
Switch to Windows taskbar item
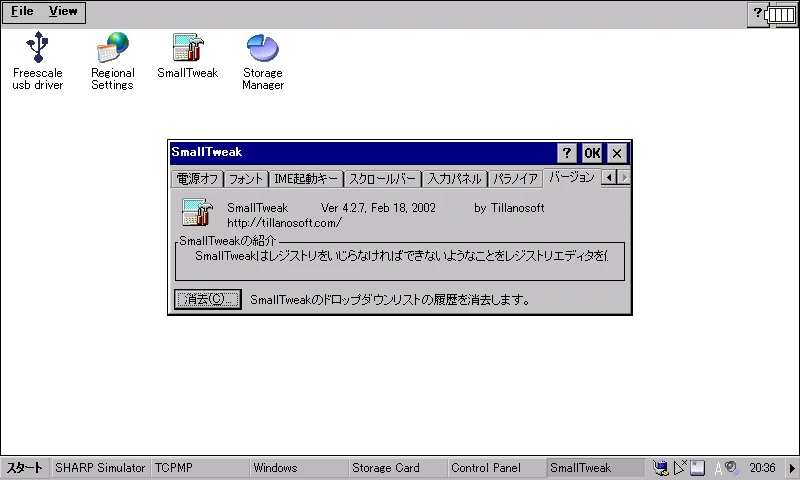tap(299, 468)
